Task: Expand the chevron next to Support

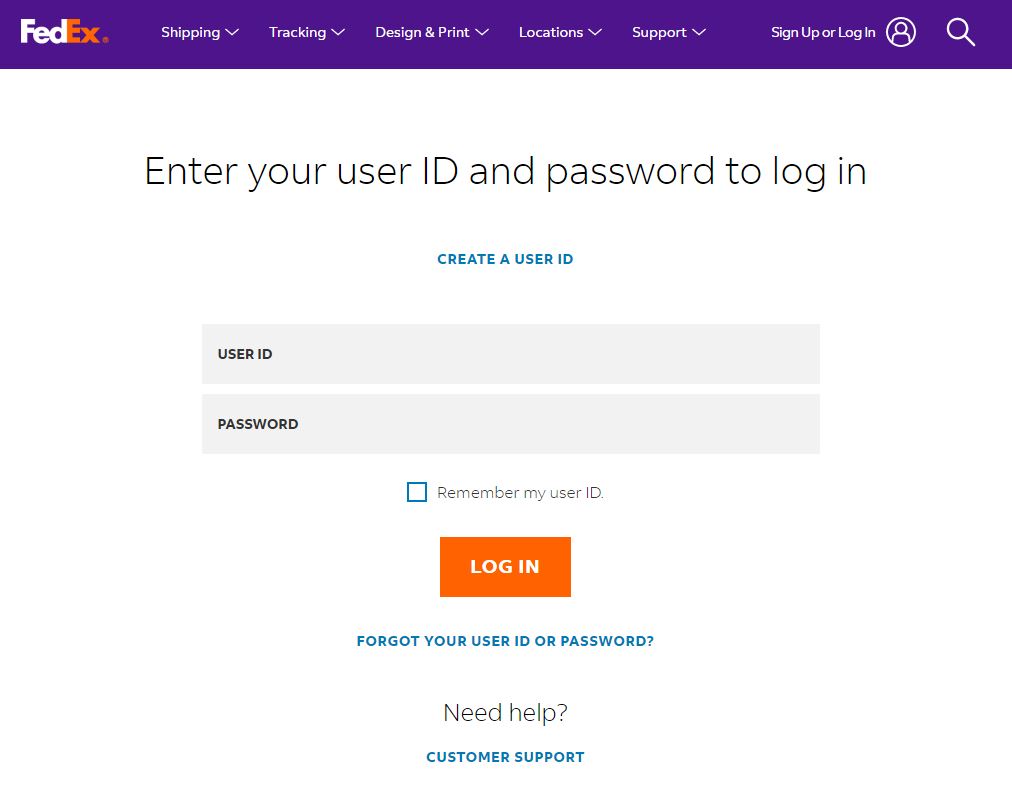Action: coord(699,32)
